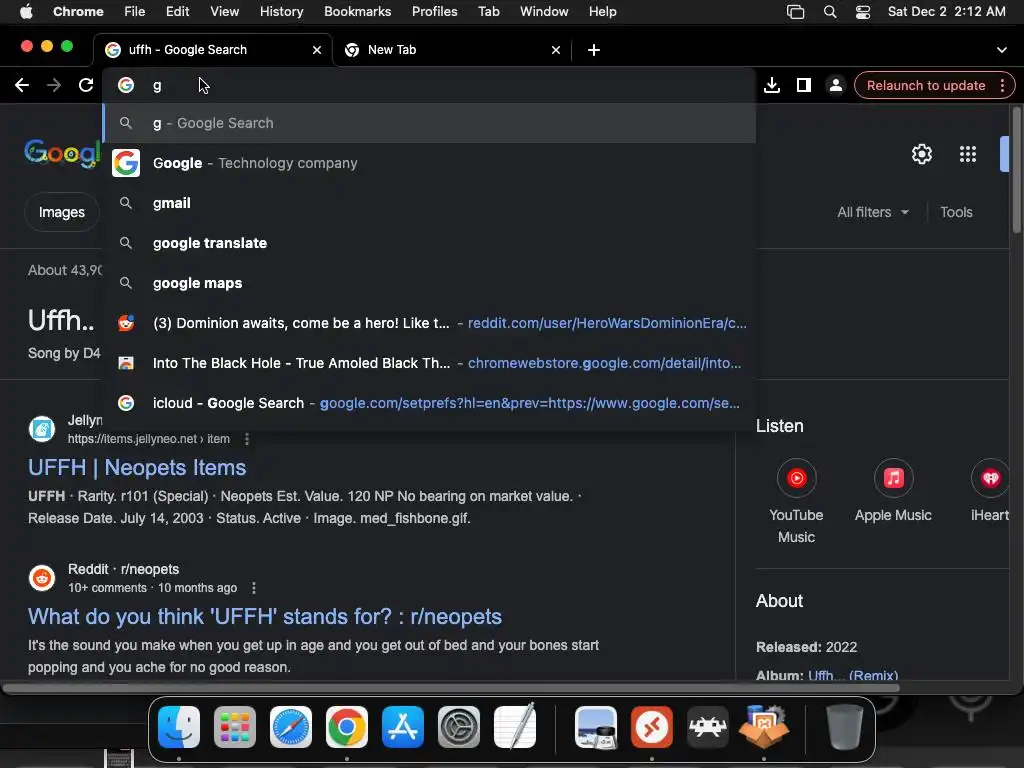The height and width of the screenshot is (768, 1024).
Task: Open the Bookmarks menu
Action: tap(357, 12)
